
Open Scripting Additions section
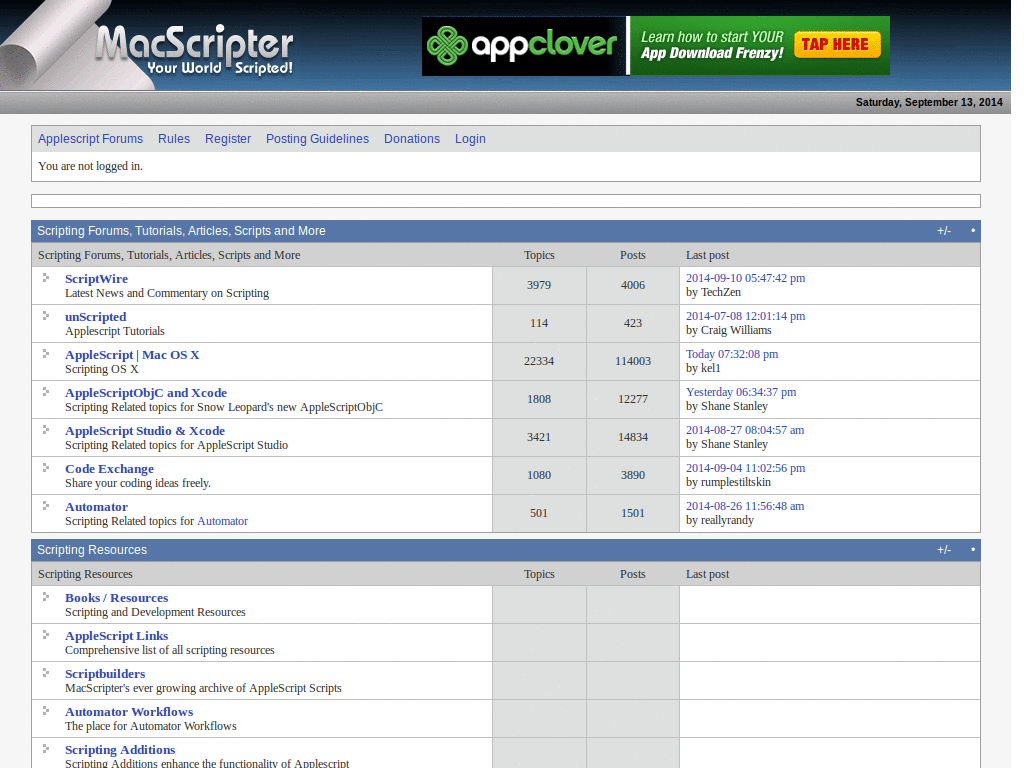coord(120,749)
